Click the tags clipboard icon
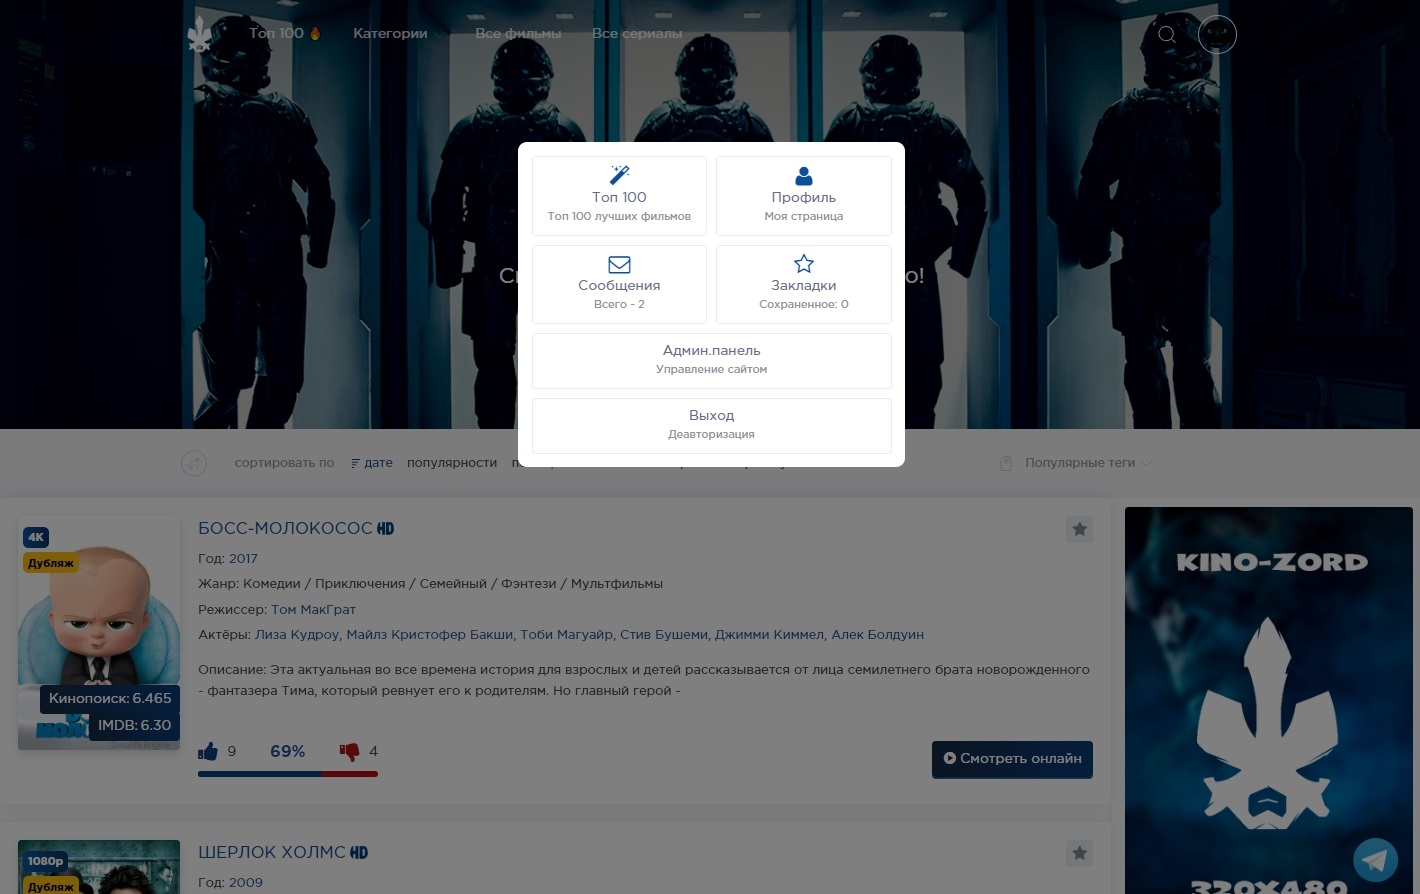Image resolution: width=1420 pixels, height=894 pixels. [1006, 463]
